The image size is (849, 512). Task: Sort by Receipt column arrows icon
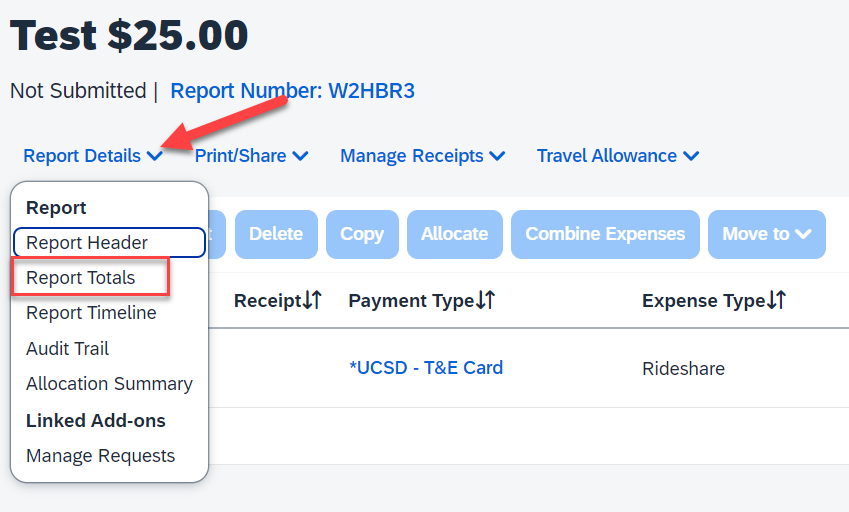[312, 301]
